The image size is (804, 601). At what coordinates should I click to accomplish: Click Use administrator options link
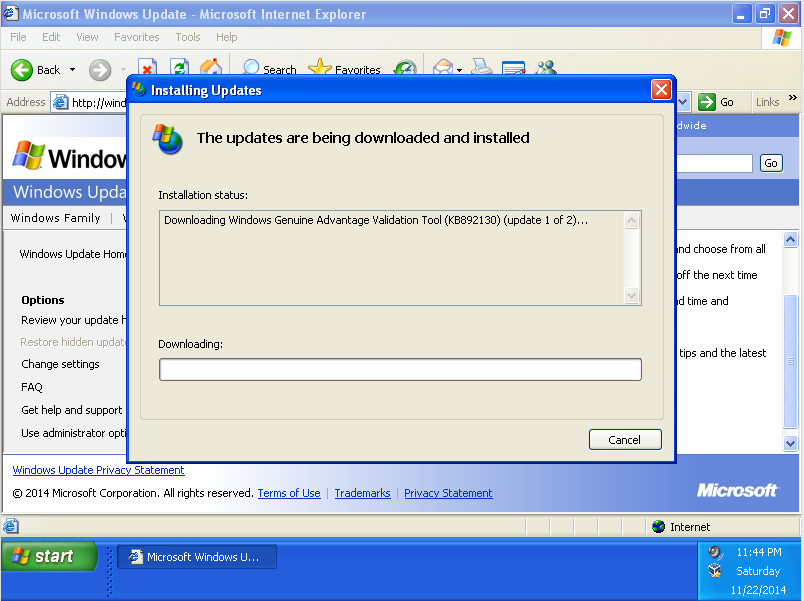pyautogui.click(x=73, y=433)
